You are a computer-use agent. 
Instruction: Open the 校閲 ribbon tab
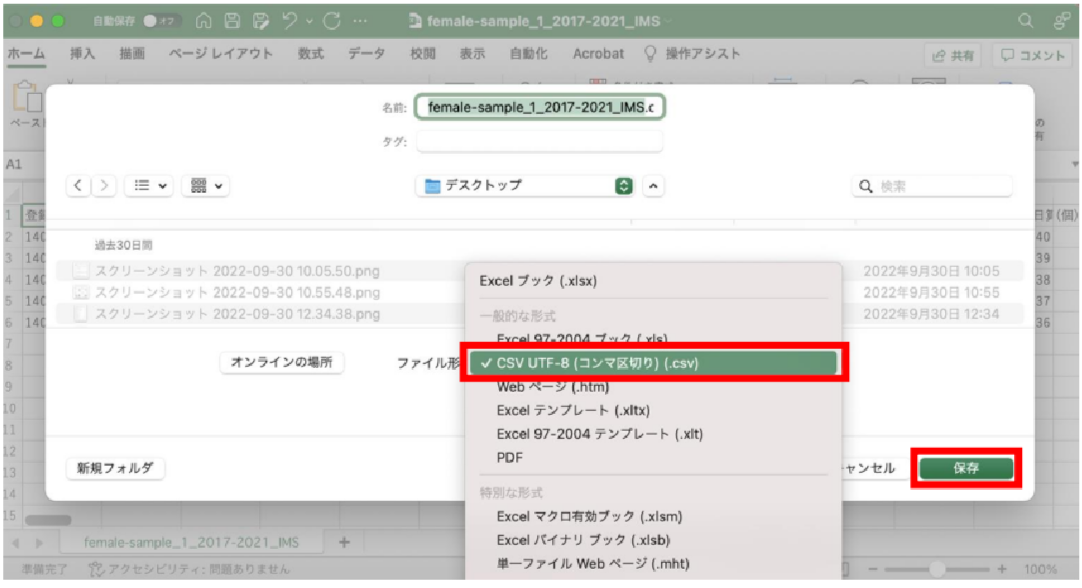coord(422,54)
